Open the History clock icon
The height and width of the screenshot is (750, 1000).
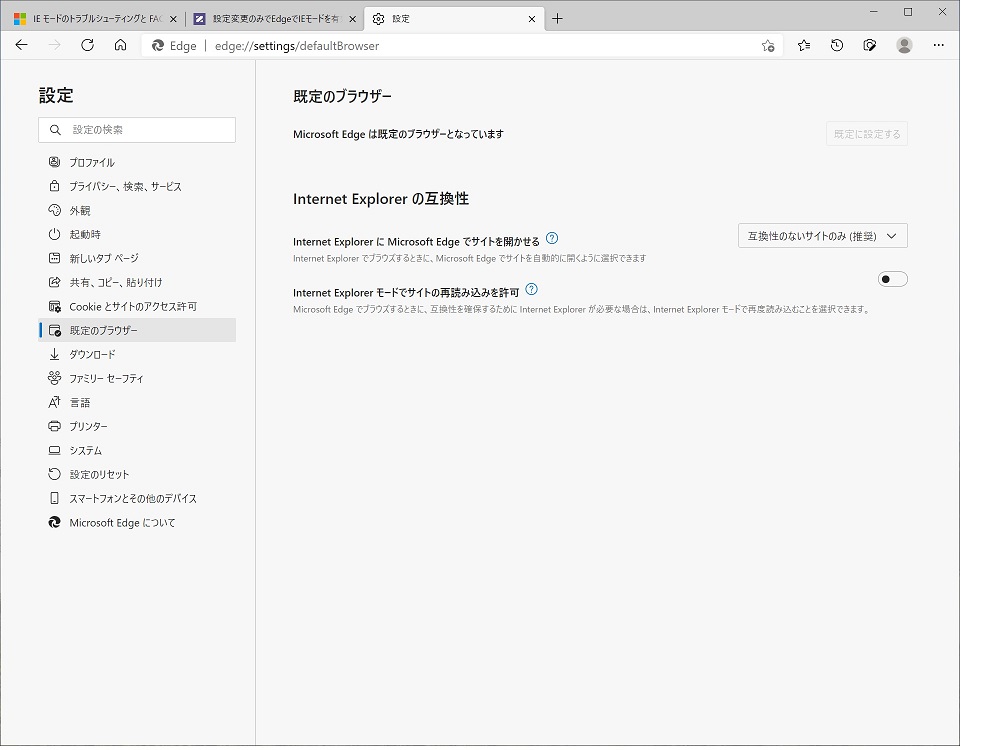[837, 45]
